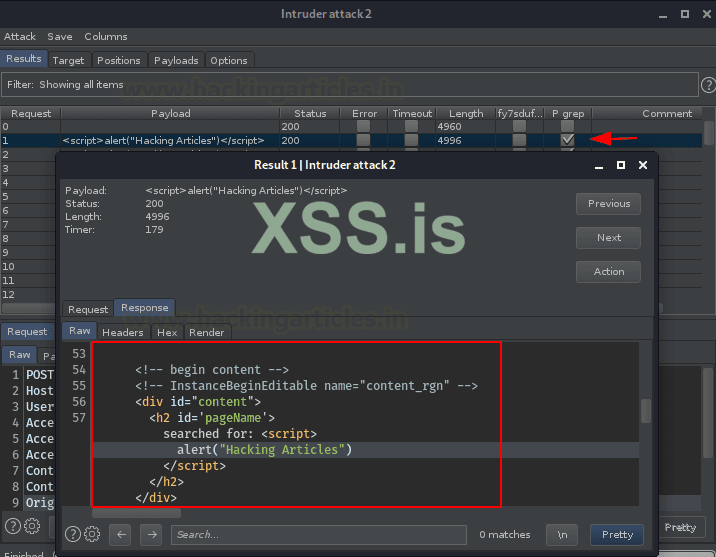The width and height of the screenshot is (716, 557).
Task: Uncheck P grep checkbox in request row 1
Action: (567, 140)
